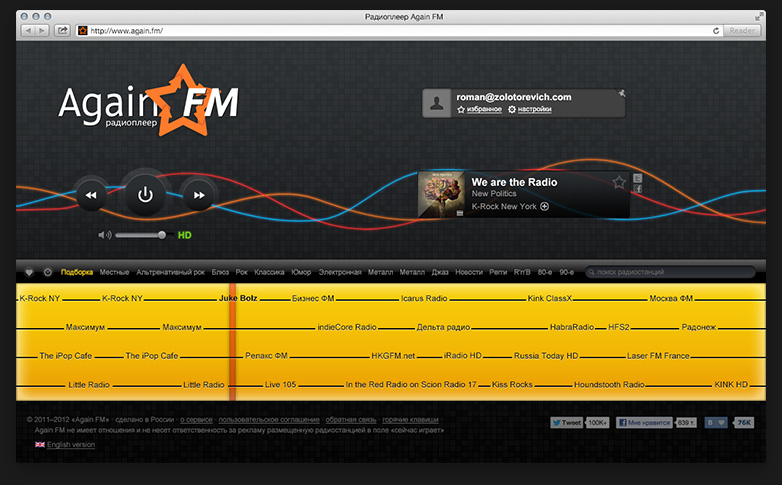Select the Юмор tab
This screenshot has width=782, height=485.
click(x=301, y=272)
